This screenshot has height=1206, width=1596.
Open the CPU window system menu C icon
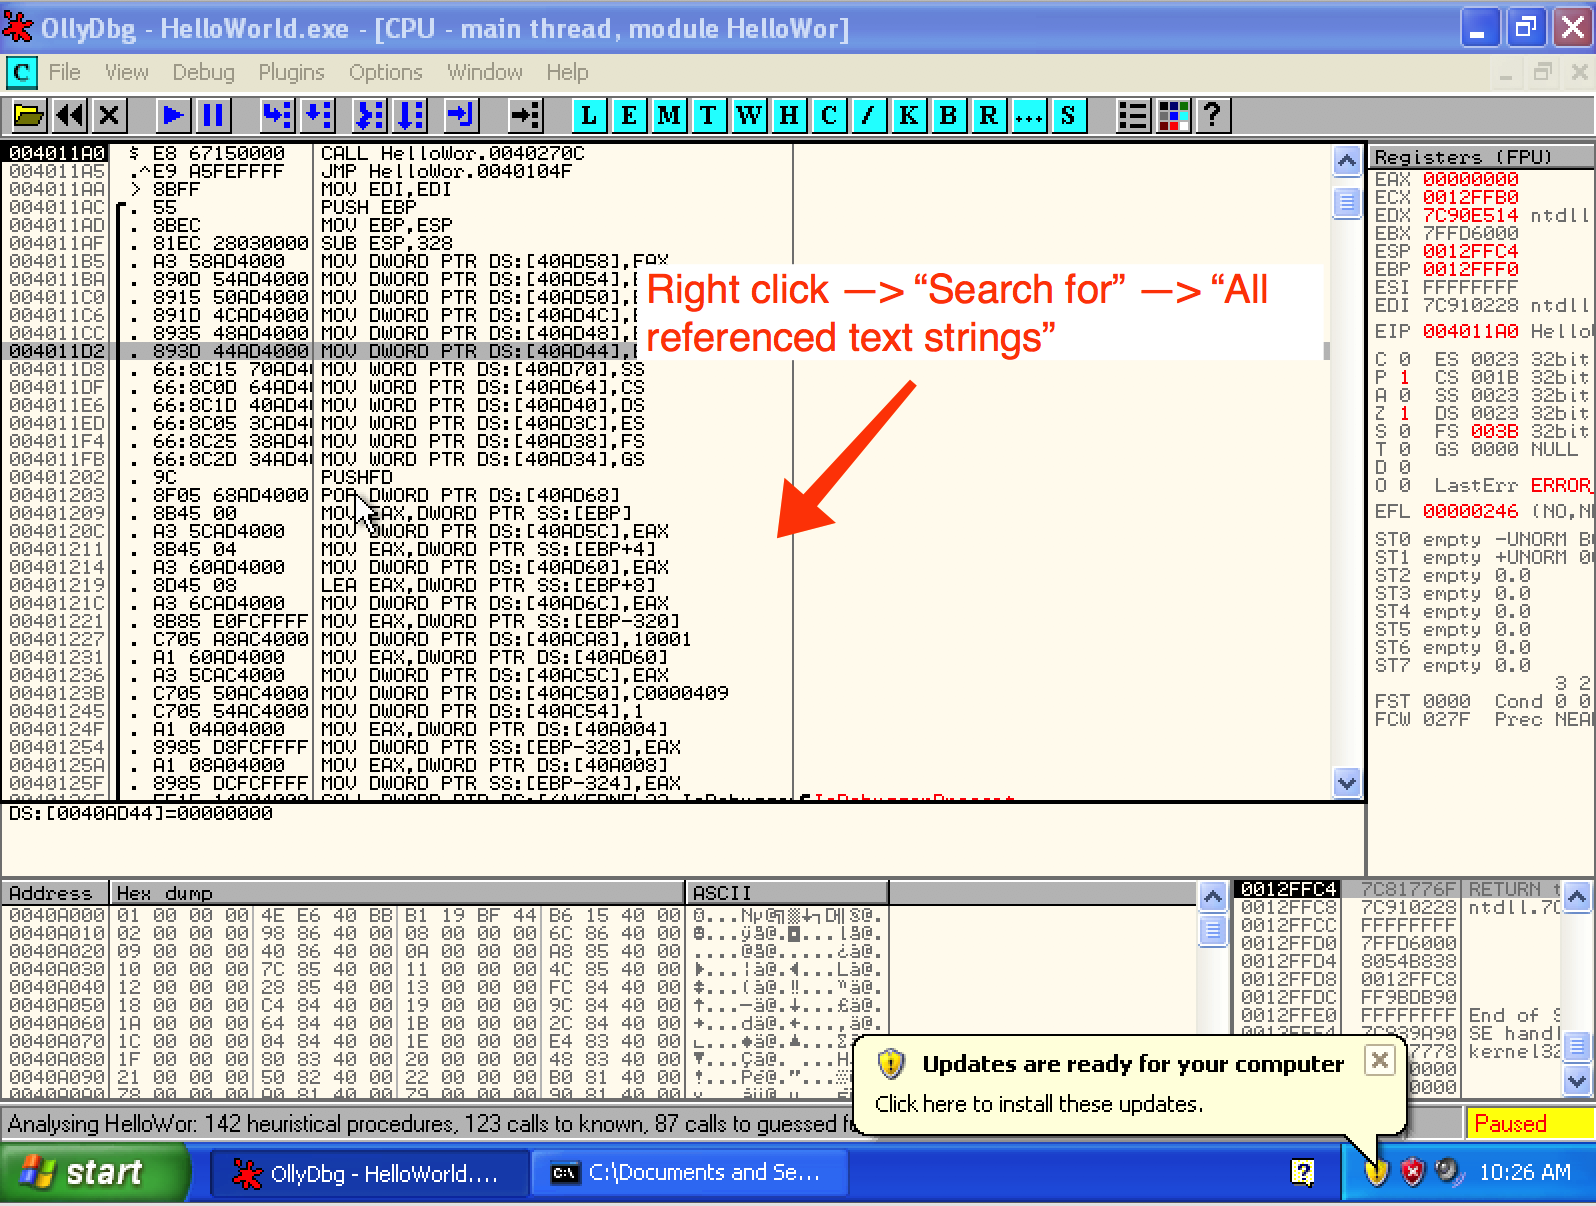click(x=21, y=72)
